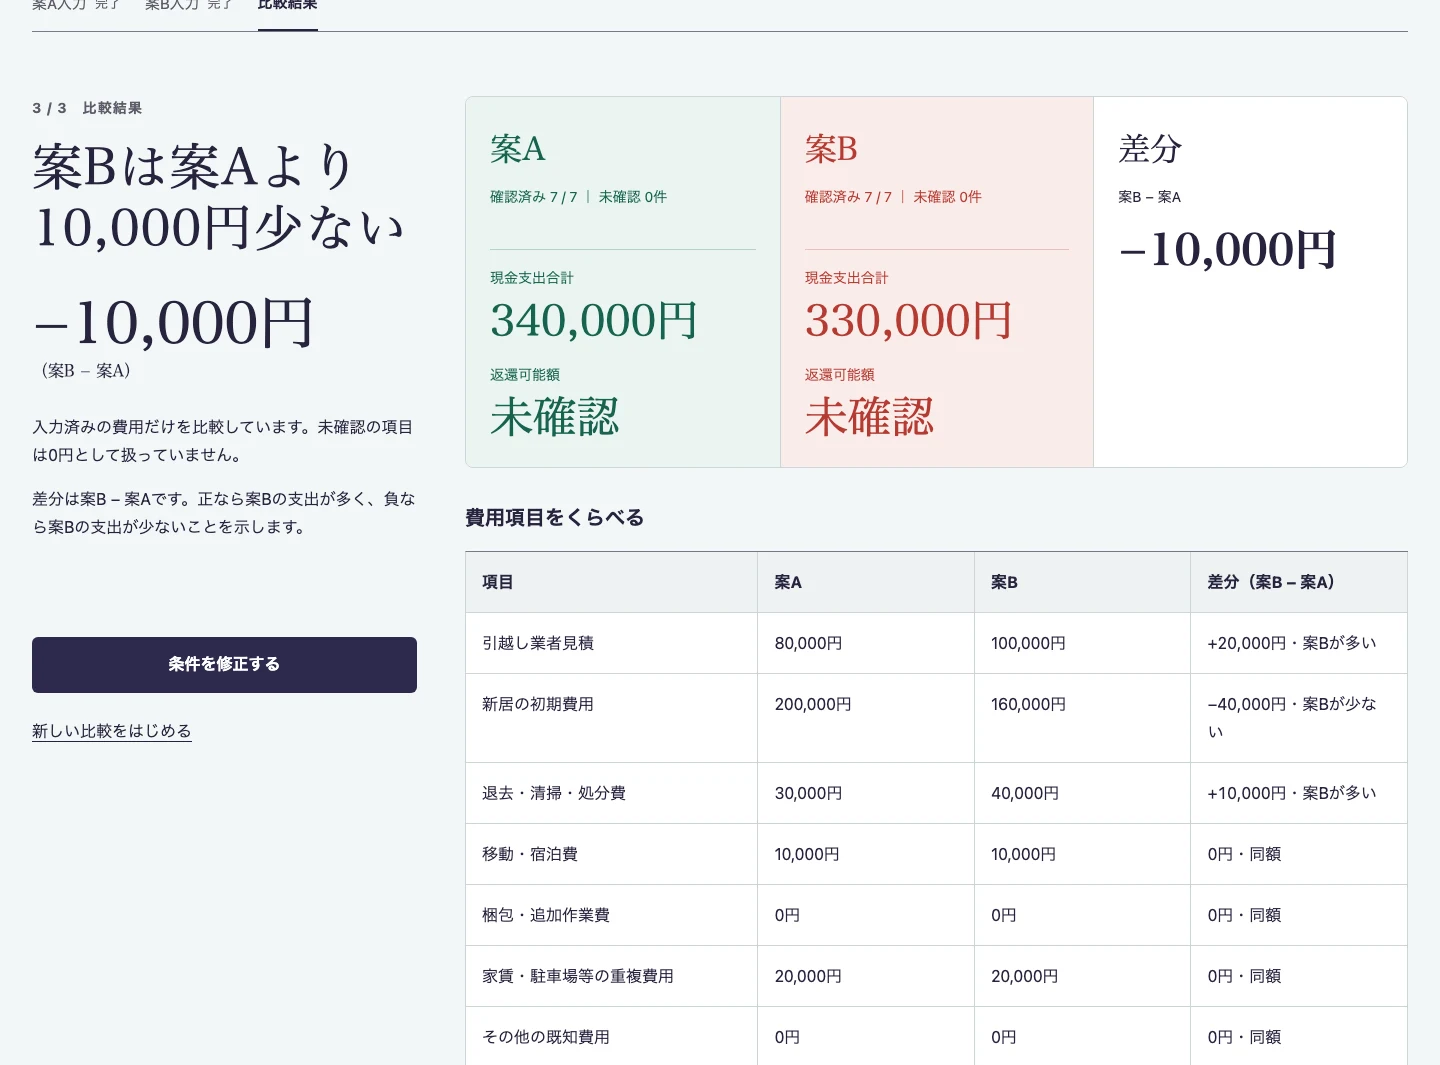Switch to the 案A入力 完了 tab
This screenshot has width=1440, height=1065.
[76, 5]
